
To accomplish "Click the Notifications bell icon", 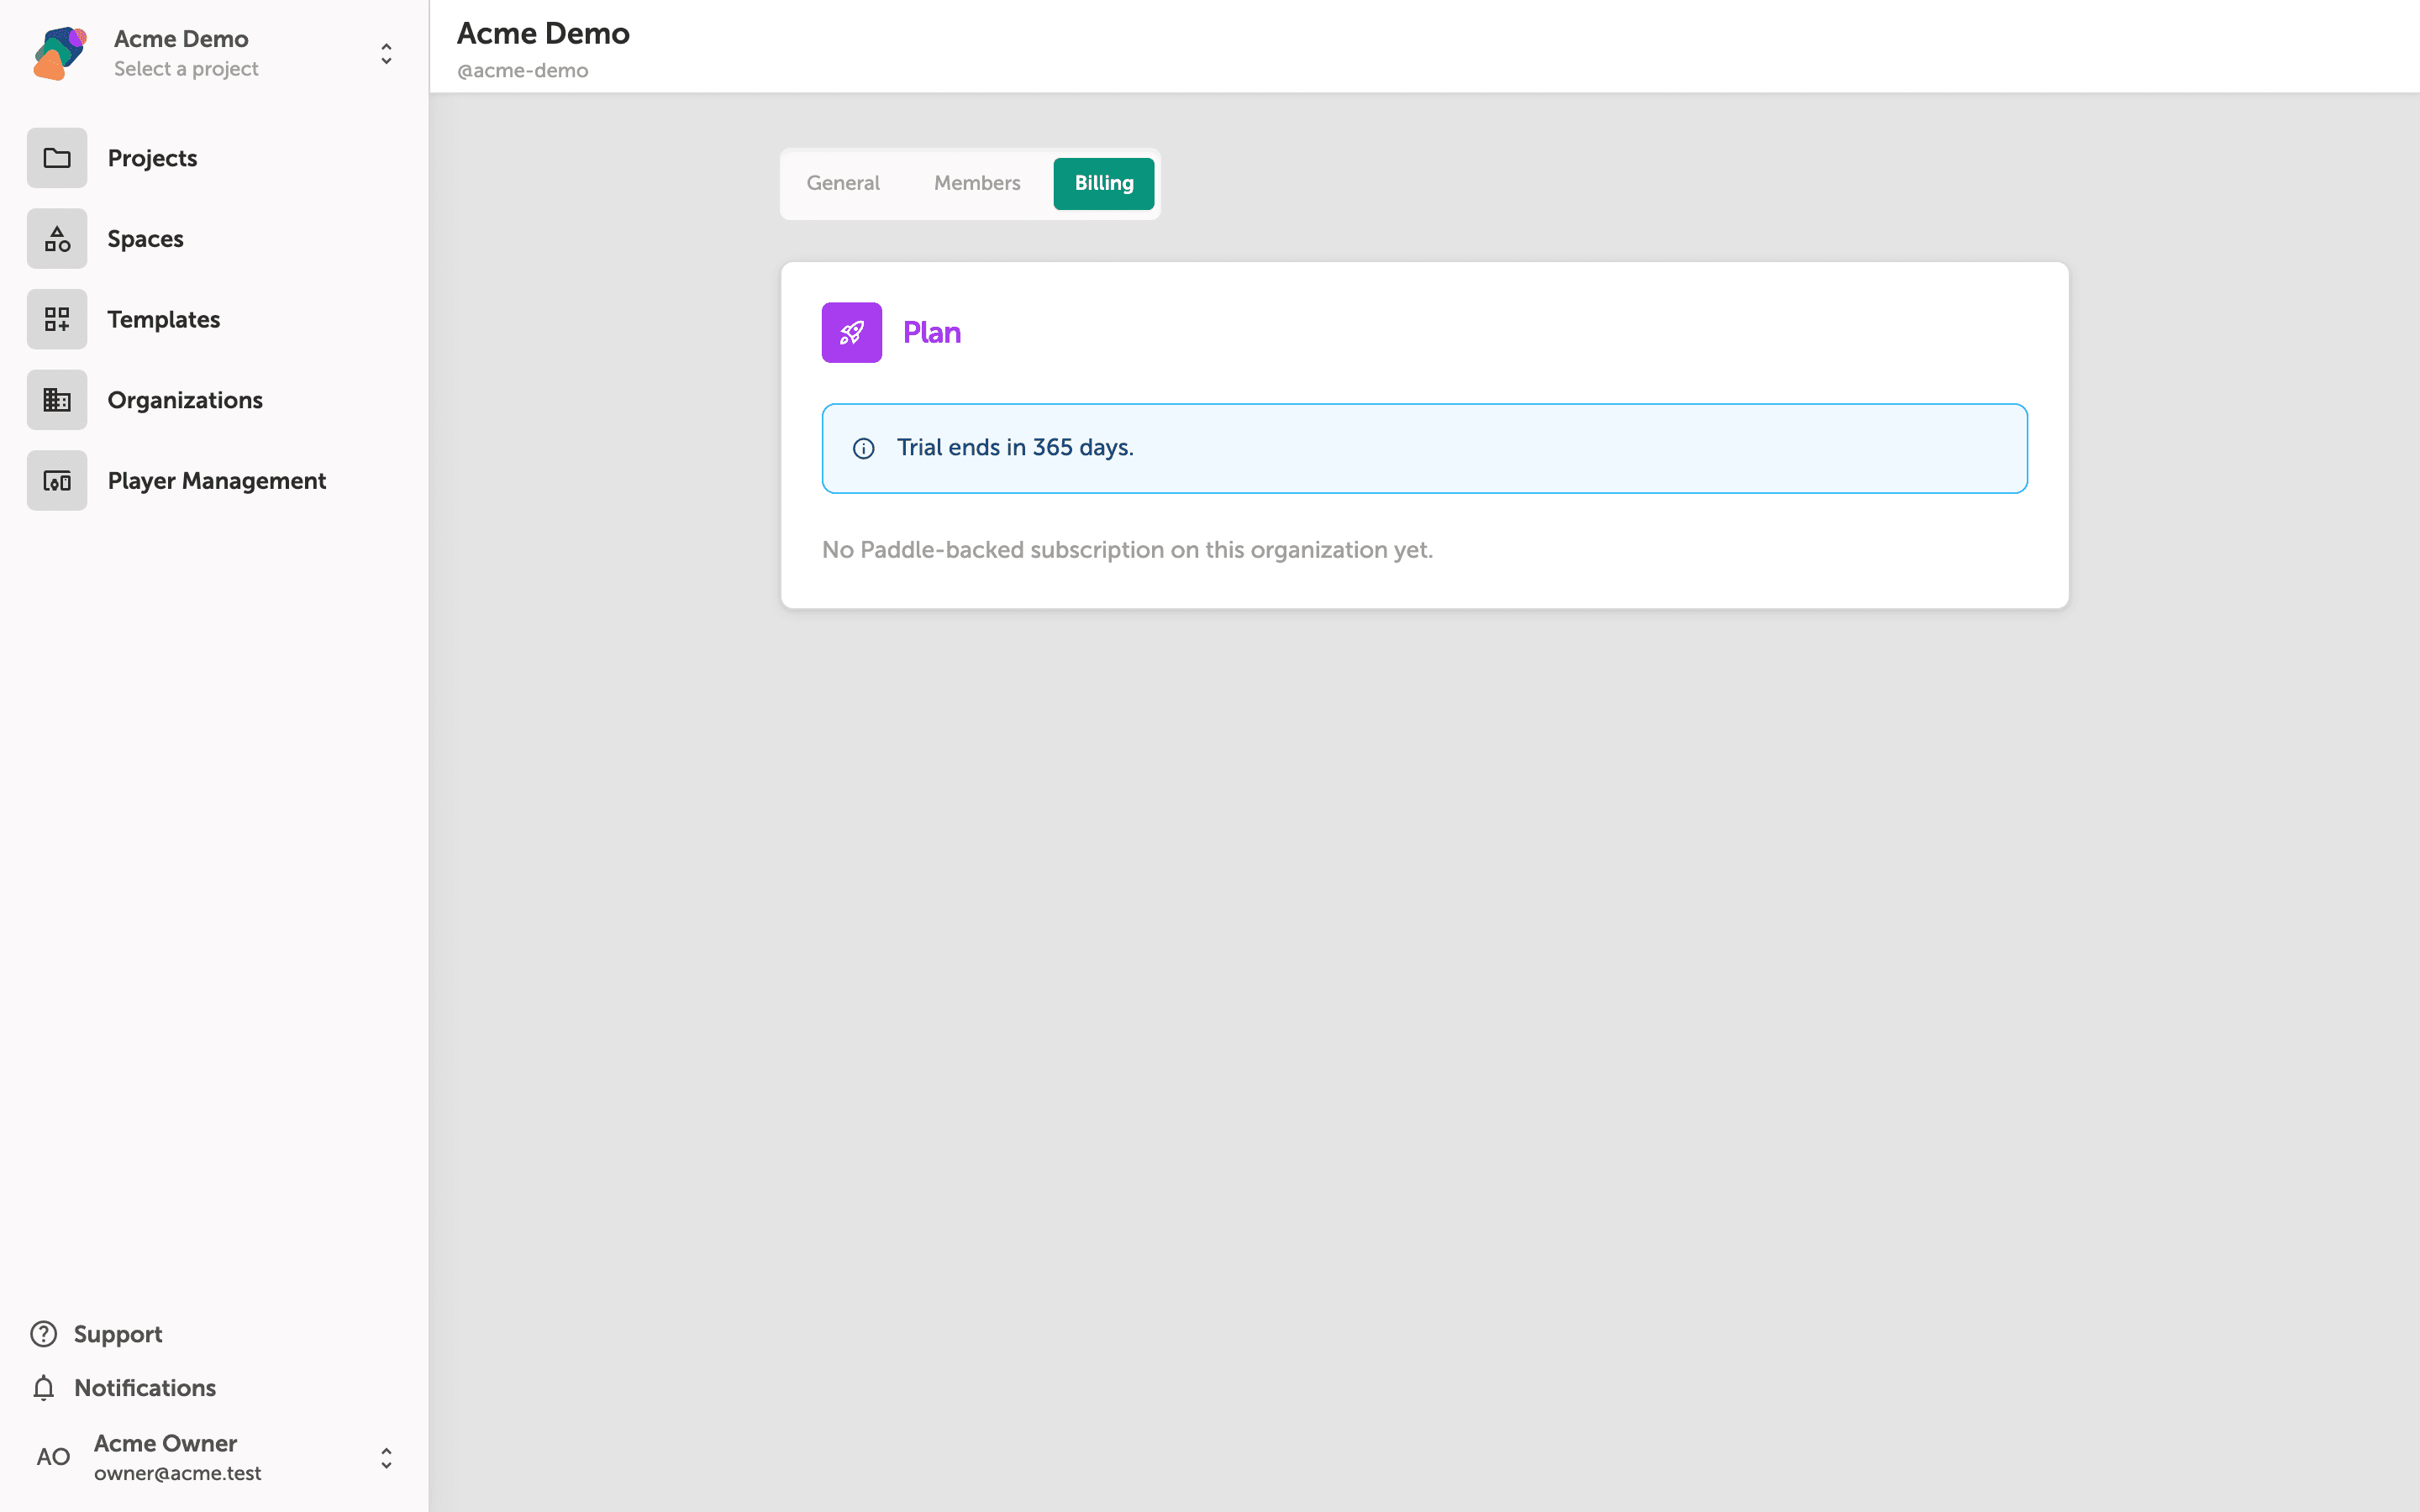I will [44, 1388].
